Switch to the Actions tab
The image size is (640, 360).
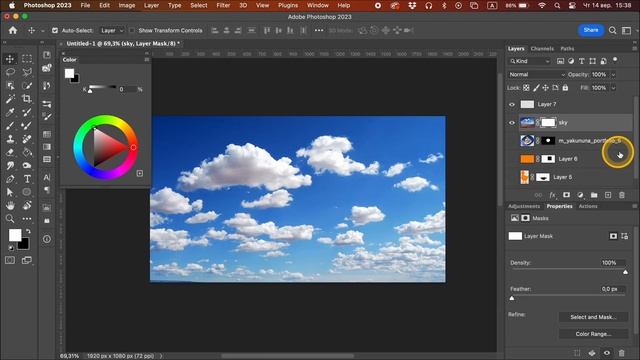tap(588, 206)
